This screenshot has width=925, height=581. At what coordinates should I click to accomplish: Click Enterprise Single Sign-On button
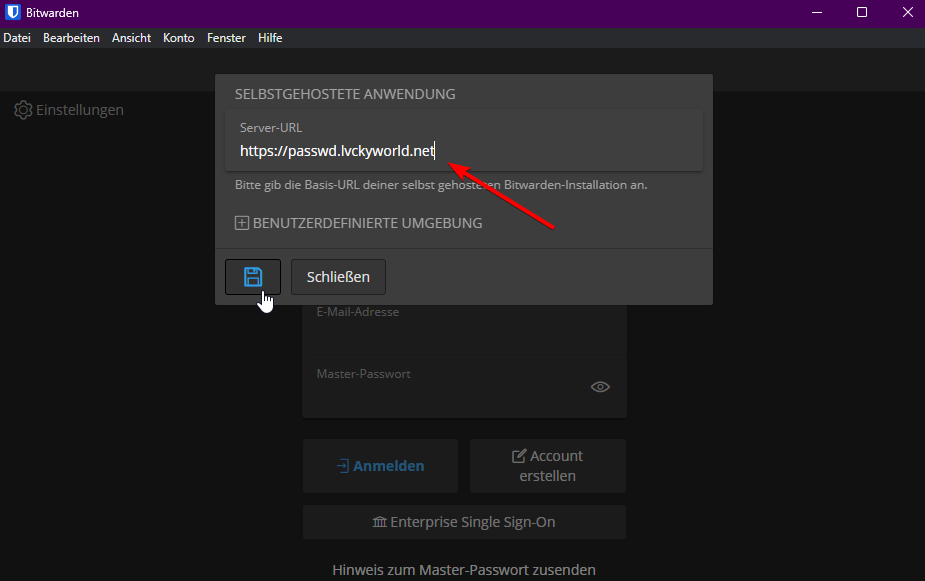(464, 522)
